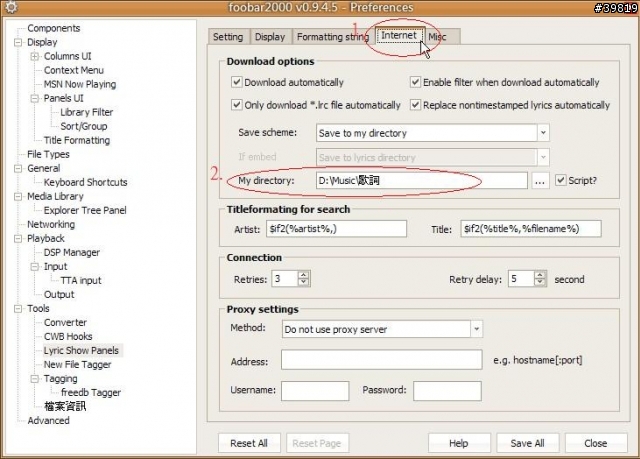Image resolution: width=640 pixels, height=459 pixels.
Task: Select Sort/Group in the tree
Action: (84, 126)
